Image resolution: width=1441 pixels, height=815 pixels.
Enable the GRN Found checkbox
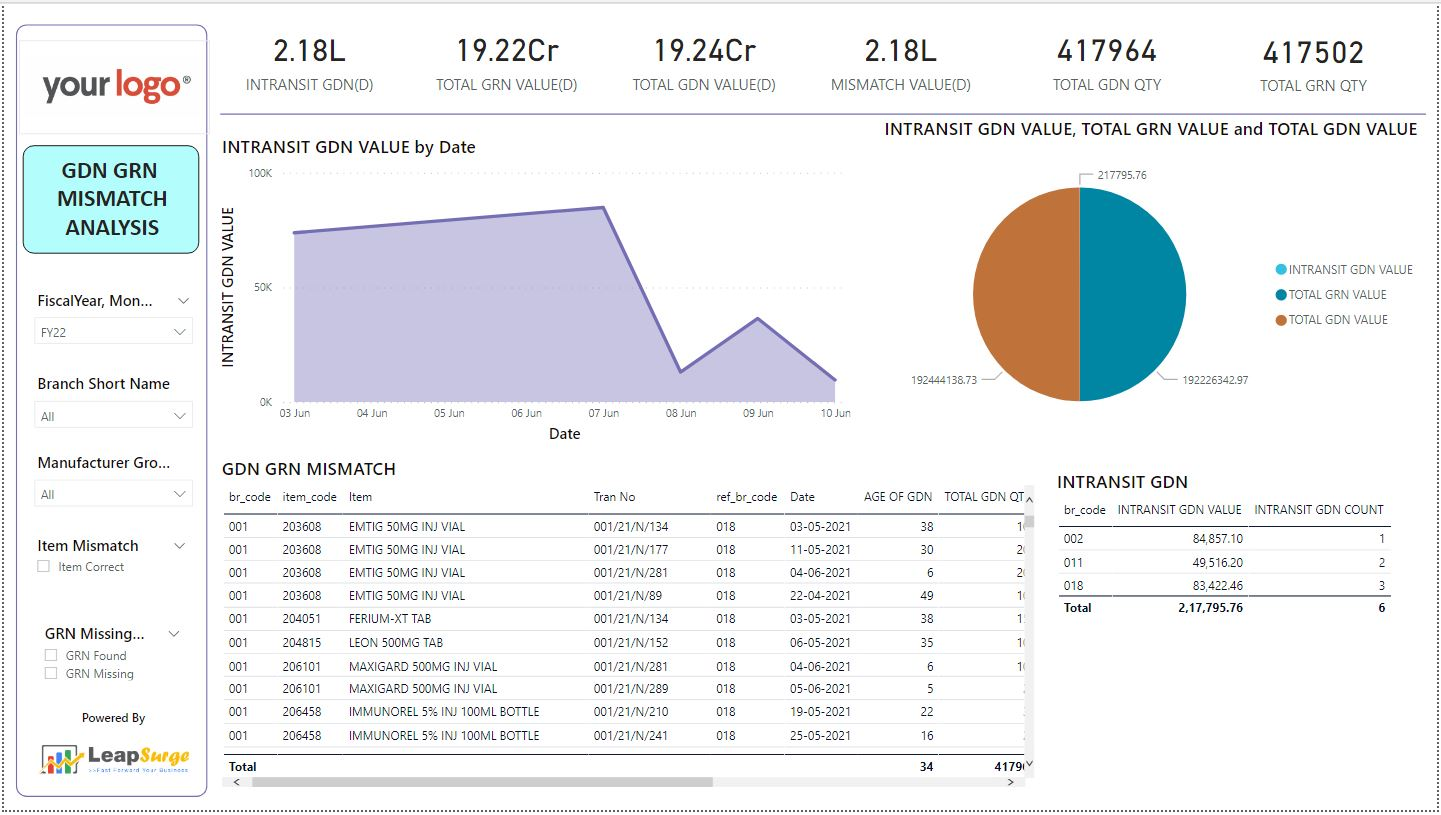[x=51, y=655]
